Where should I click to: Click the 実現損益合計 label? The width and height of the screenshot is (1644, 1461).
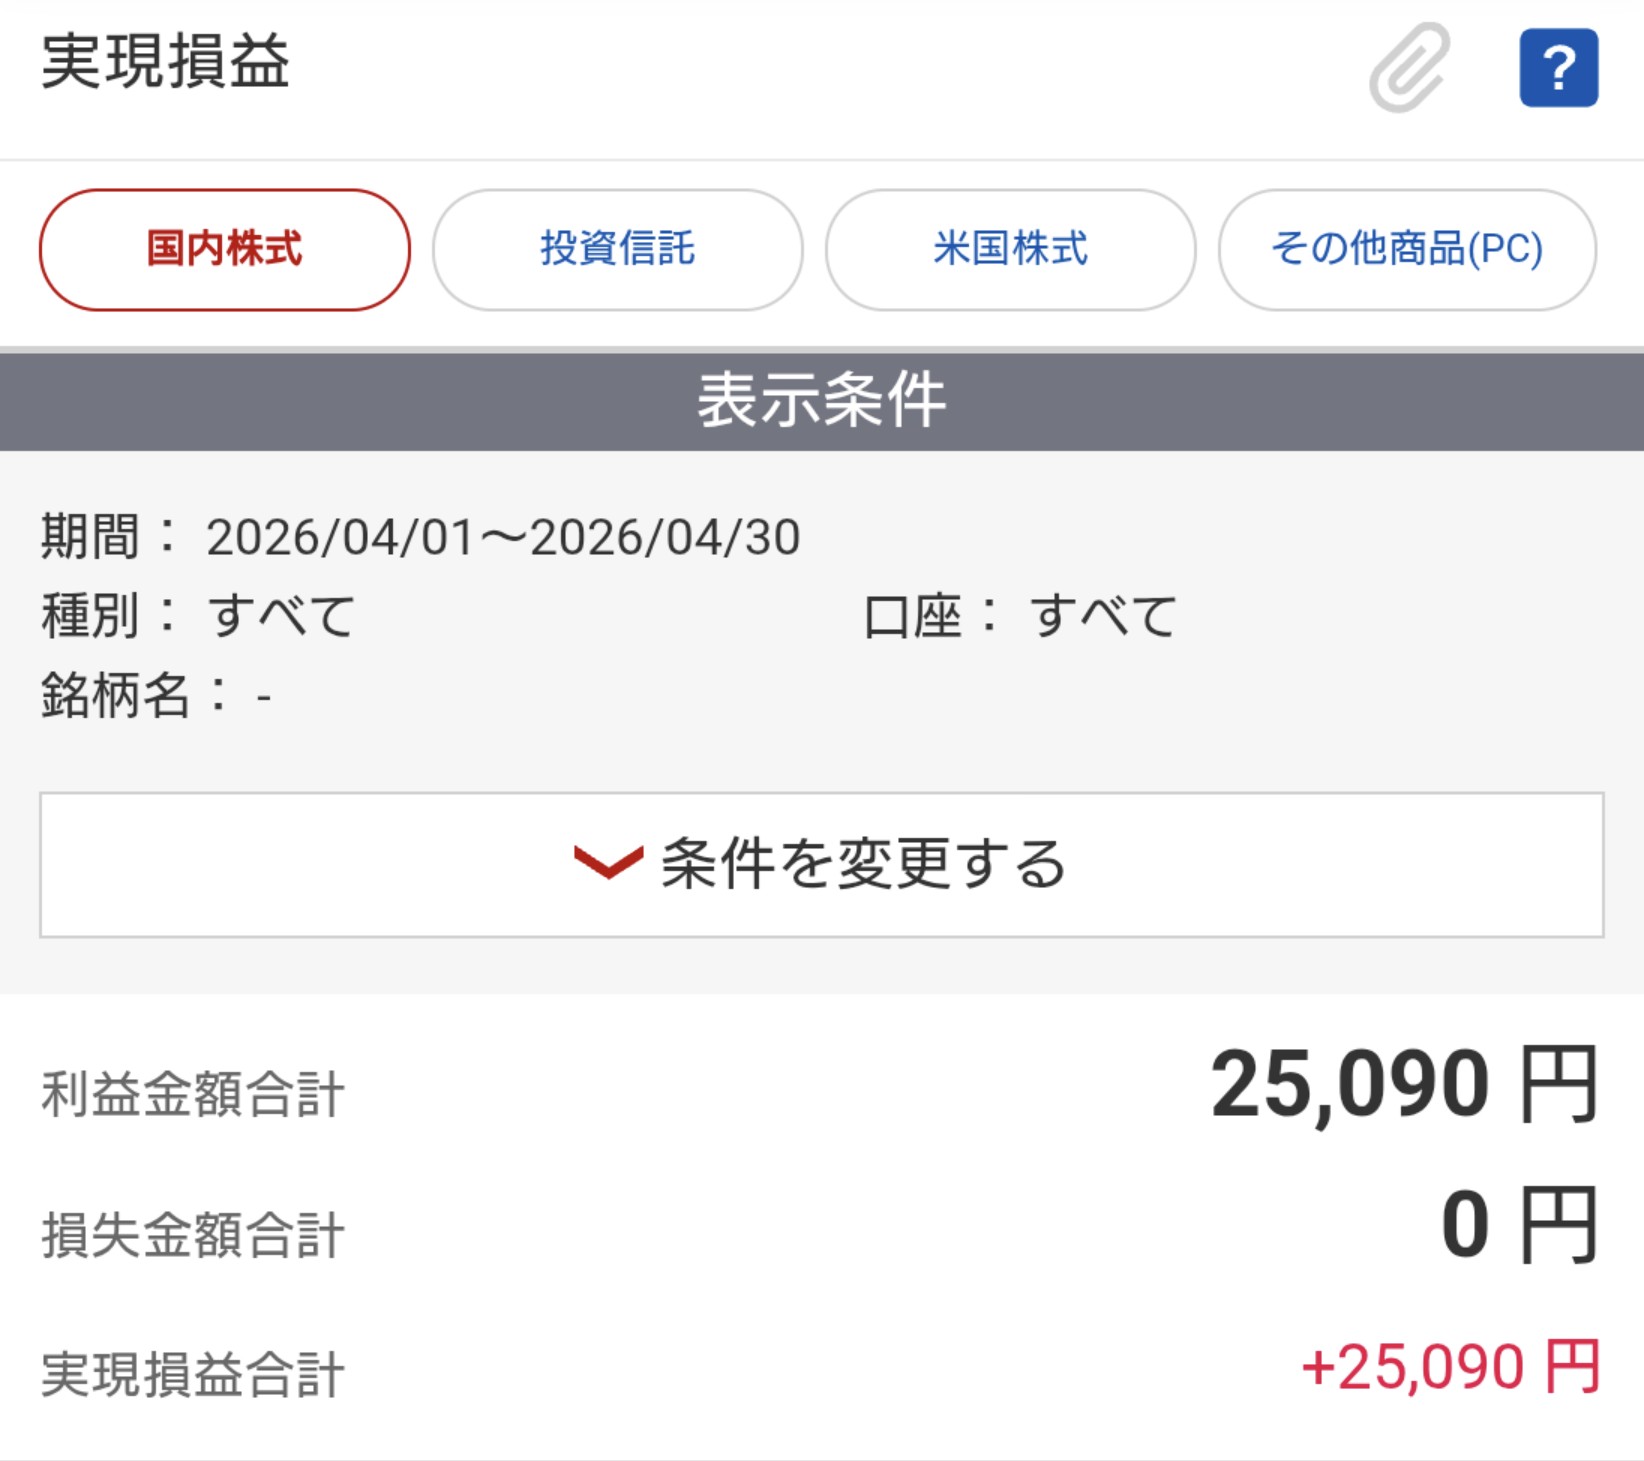193,1375
